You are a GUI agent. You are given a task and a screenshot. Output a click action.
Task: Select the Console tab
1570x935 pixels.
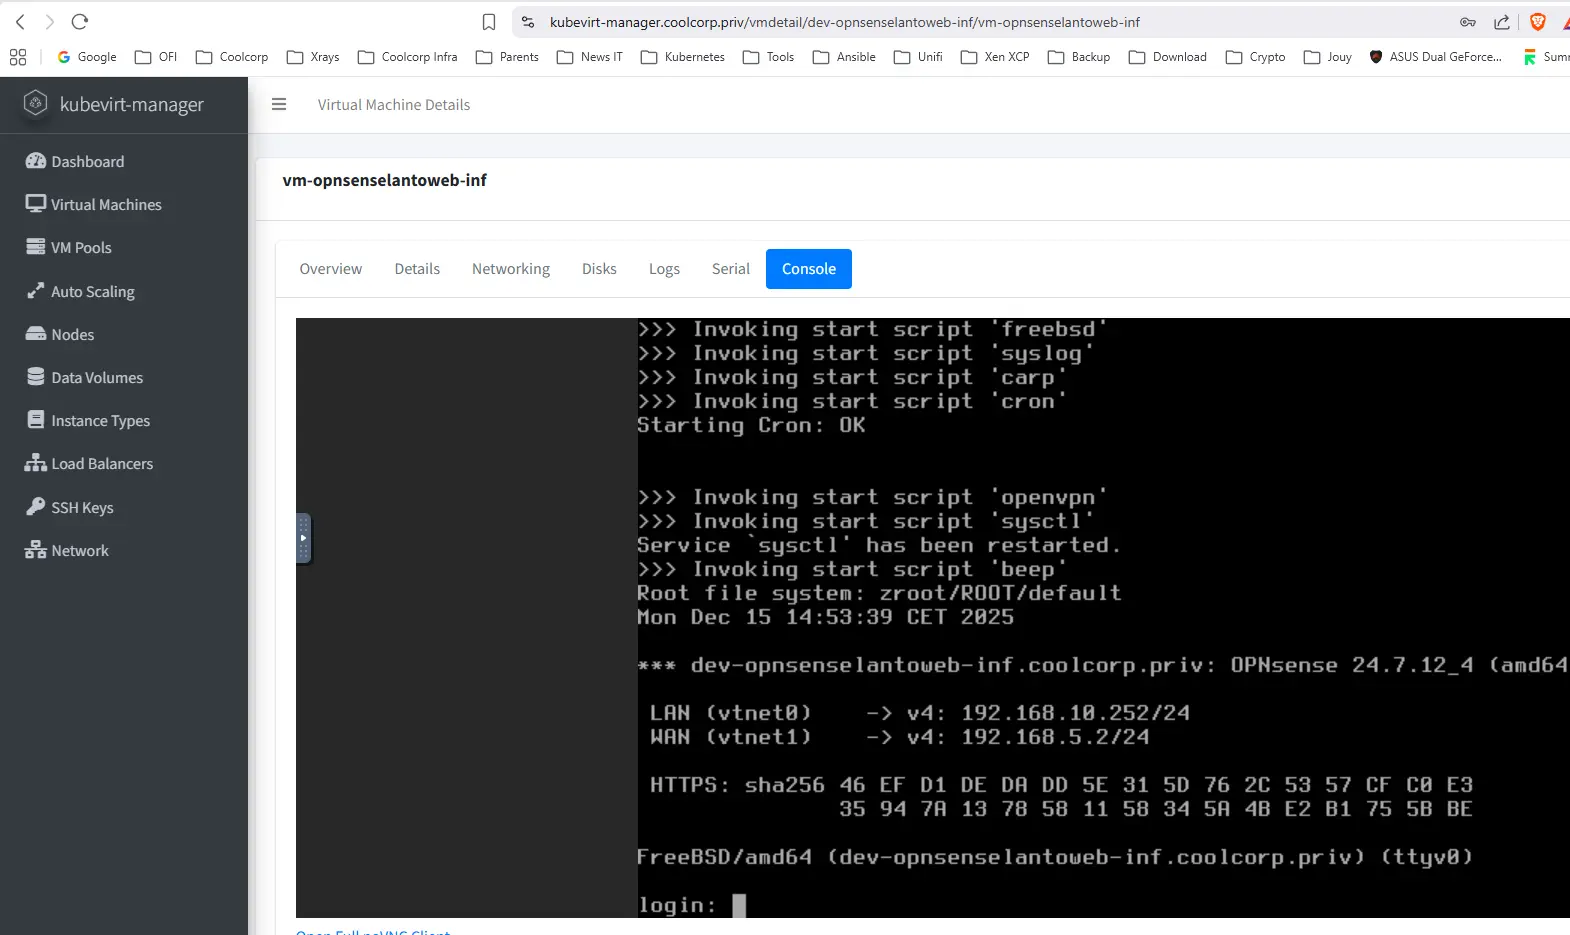pyautogui.click(x=809, y=269)
